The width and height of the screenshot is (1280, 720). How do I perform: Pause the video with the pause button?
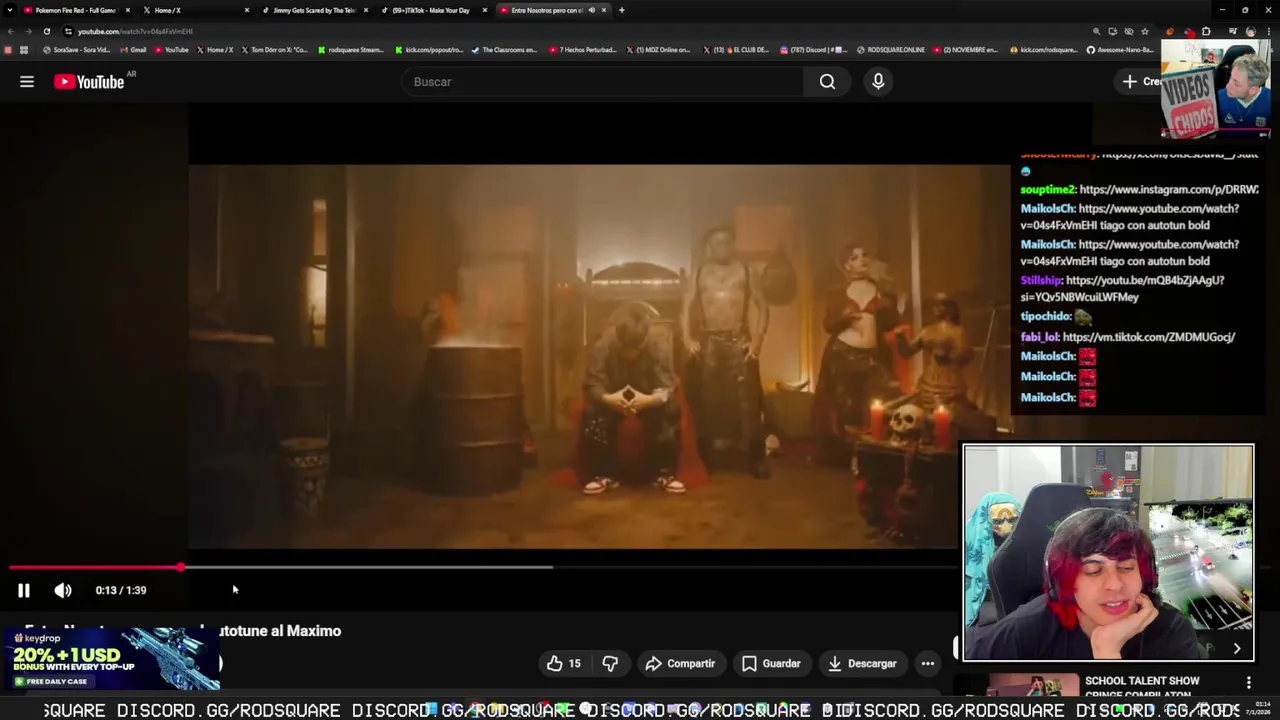point(24,590)
